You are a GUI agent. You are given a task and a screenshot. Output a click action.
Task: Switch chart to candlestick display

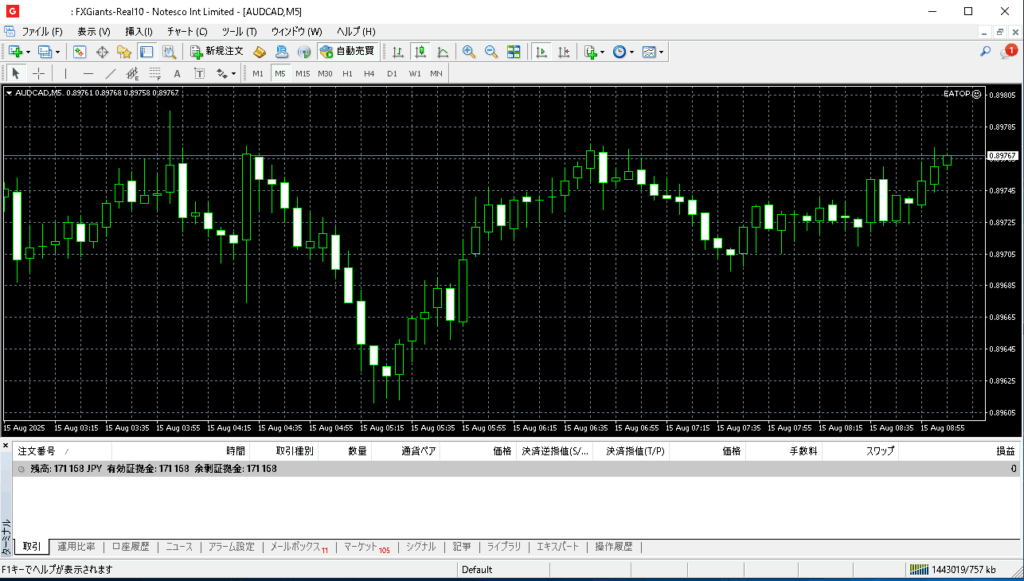point(421,51)
